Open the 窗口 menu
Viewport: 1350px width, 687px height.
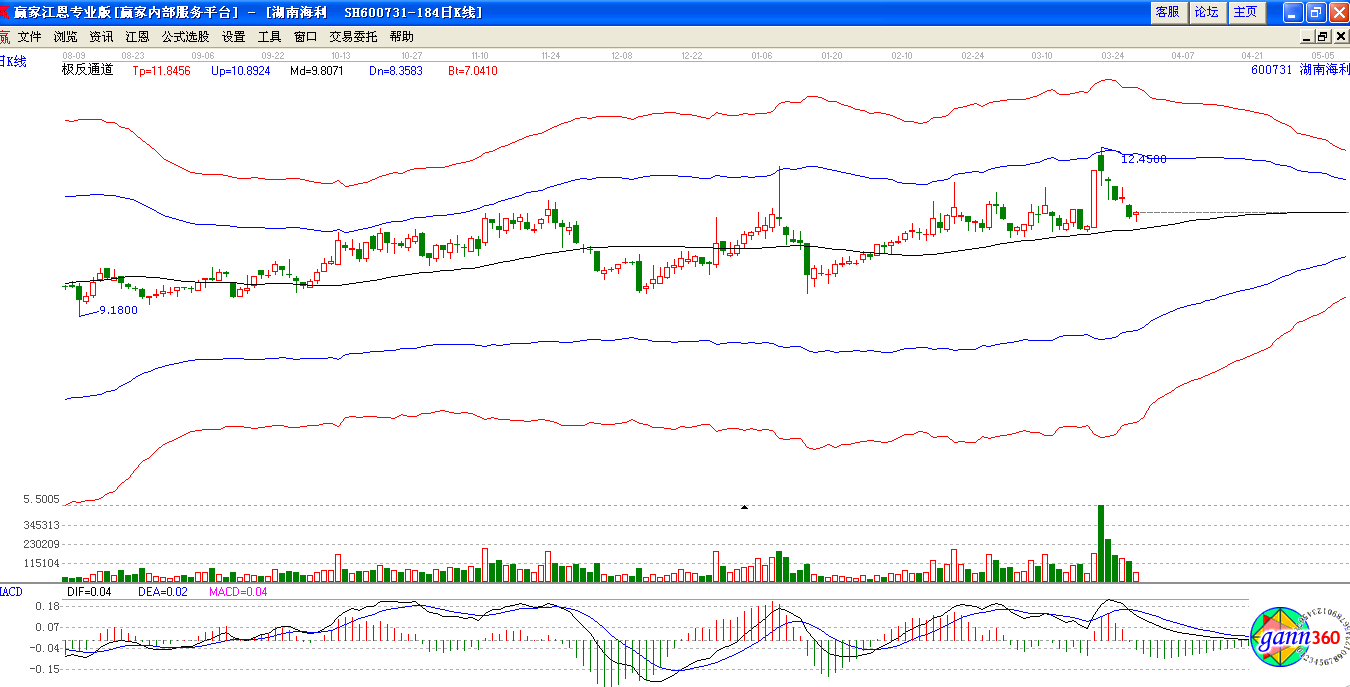point(305,36)
